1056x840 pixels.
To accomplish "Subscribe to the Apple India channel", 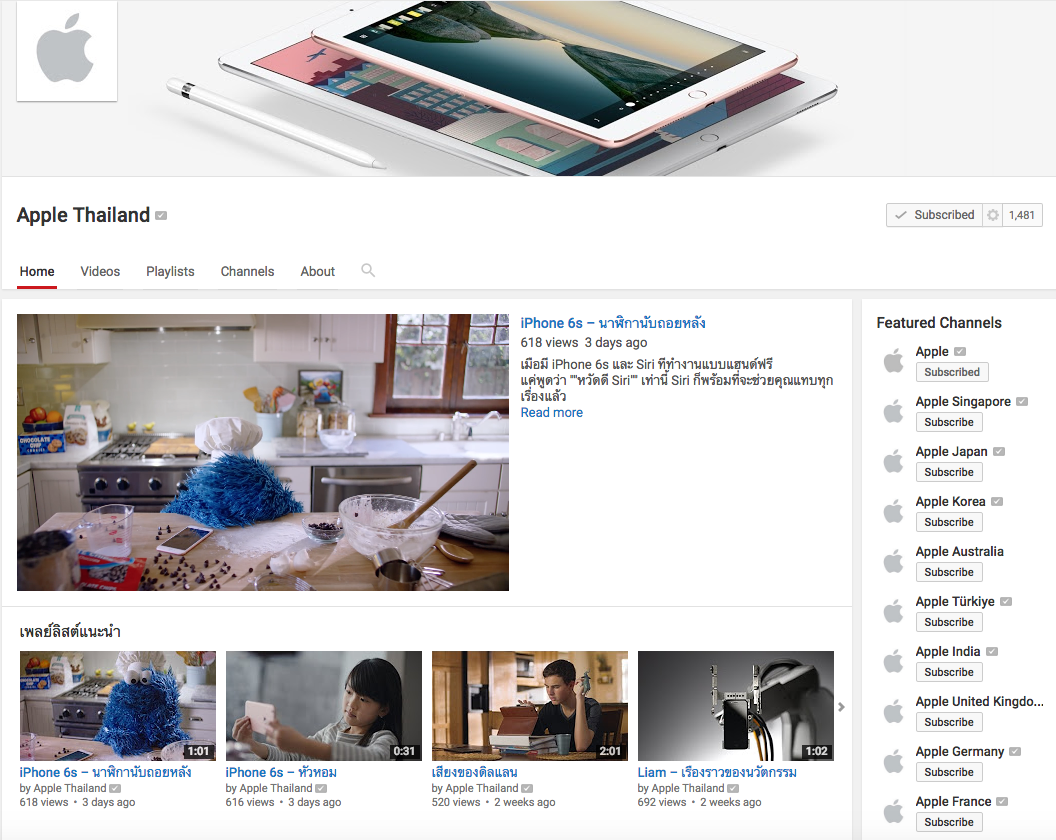I will pyautogui.click(x=949, y=672).
